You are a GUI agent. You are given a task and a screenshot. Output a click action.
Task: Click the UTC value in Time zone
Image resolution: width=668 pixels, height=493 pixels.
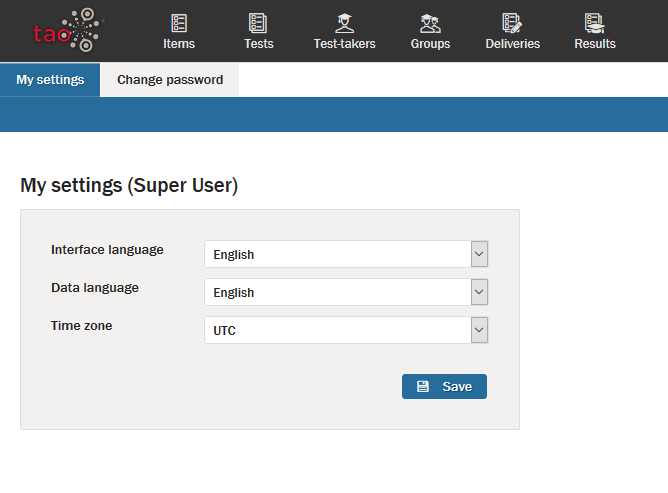(x=225, y=330)
